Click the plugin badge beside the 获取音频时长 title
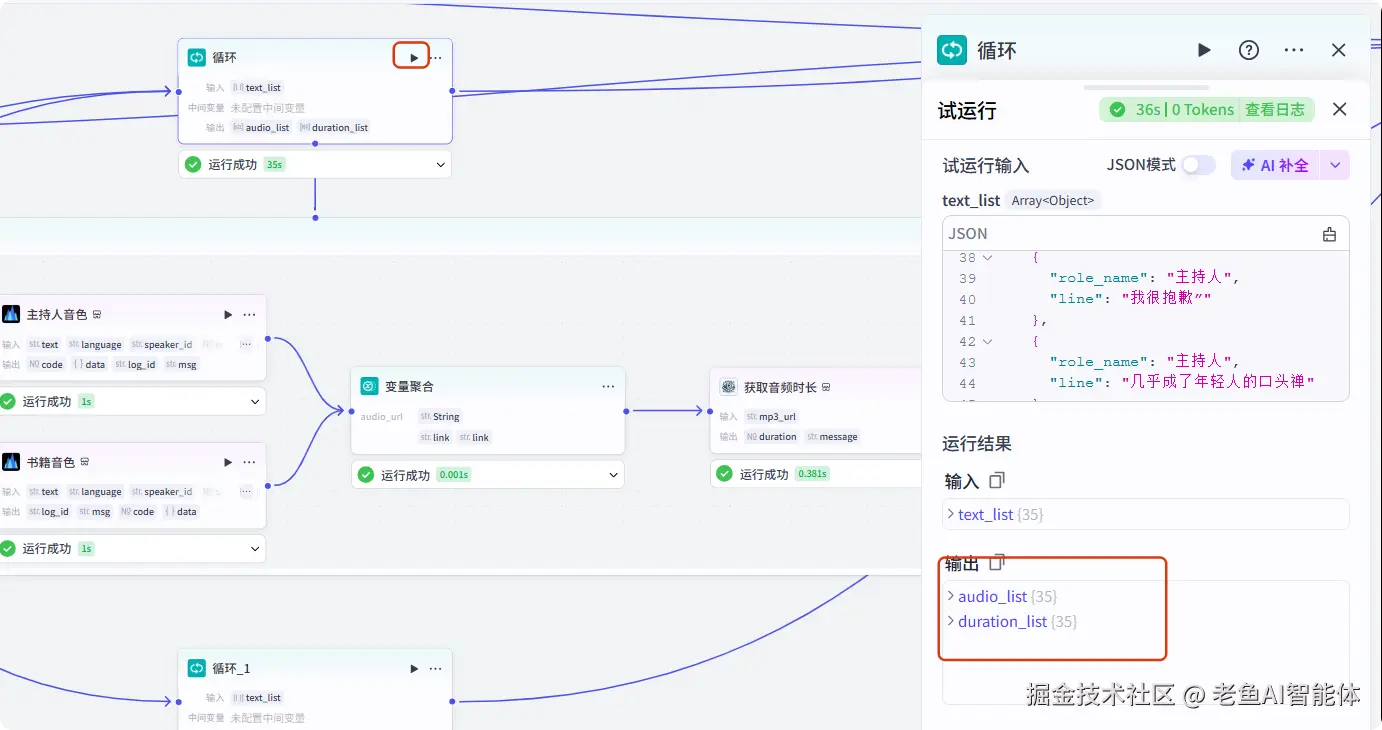 [x=826, y=387]
